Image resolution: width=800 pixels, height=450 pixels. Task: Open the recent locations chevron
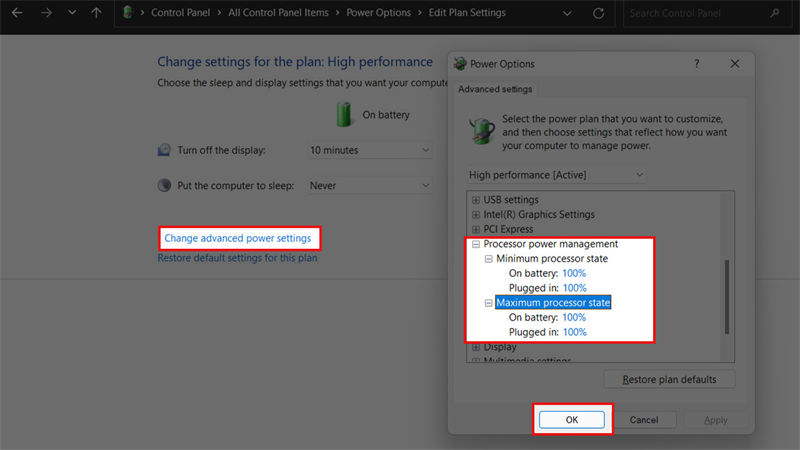[70, 13]
